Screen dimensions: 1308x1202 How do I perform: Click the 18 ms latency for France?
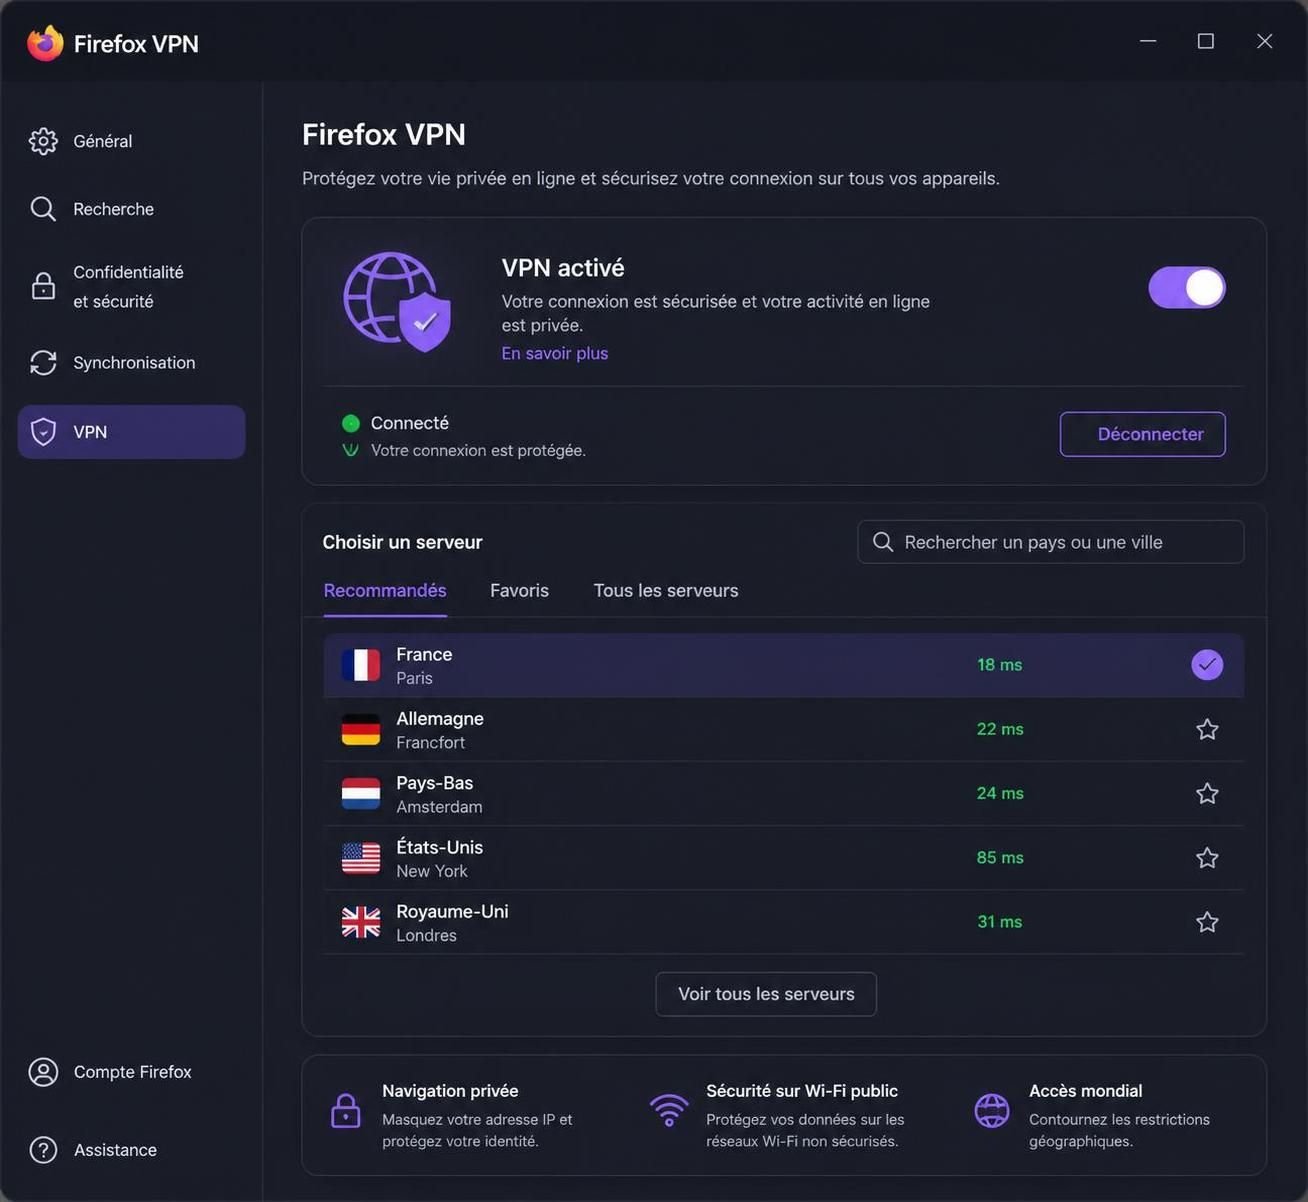1000,665
